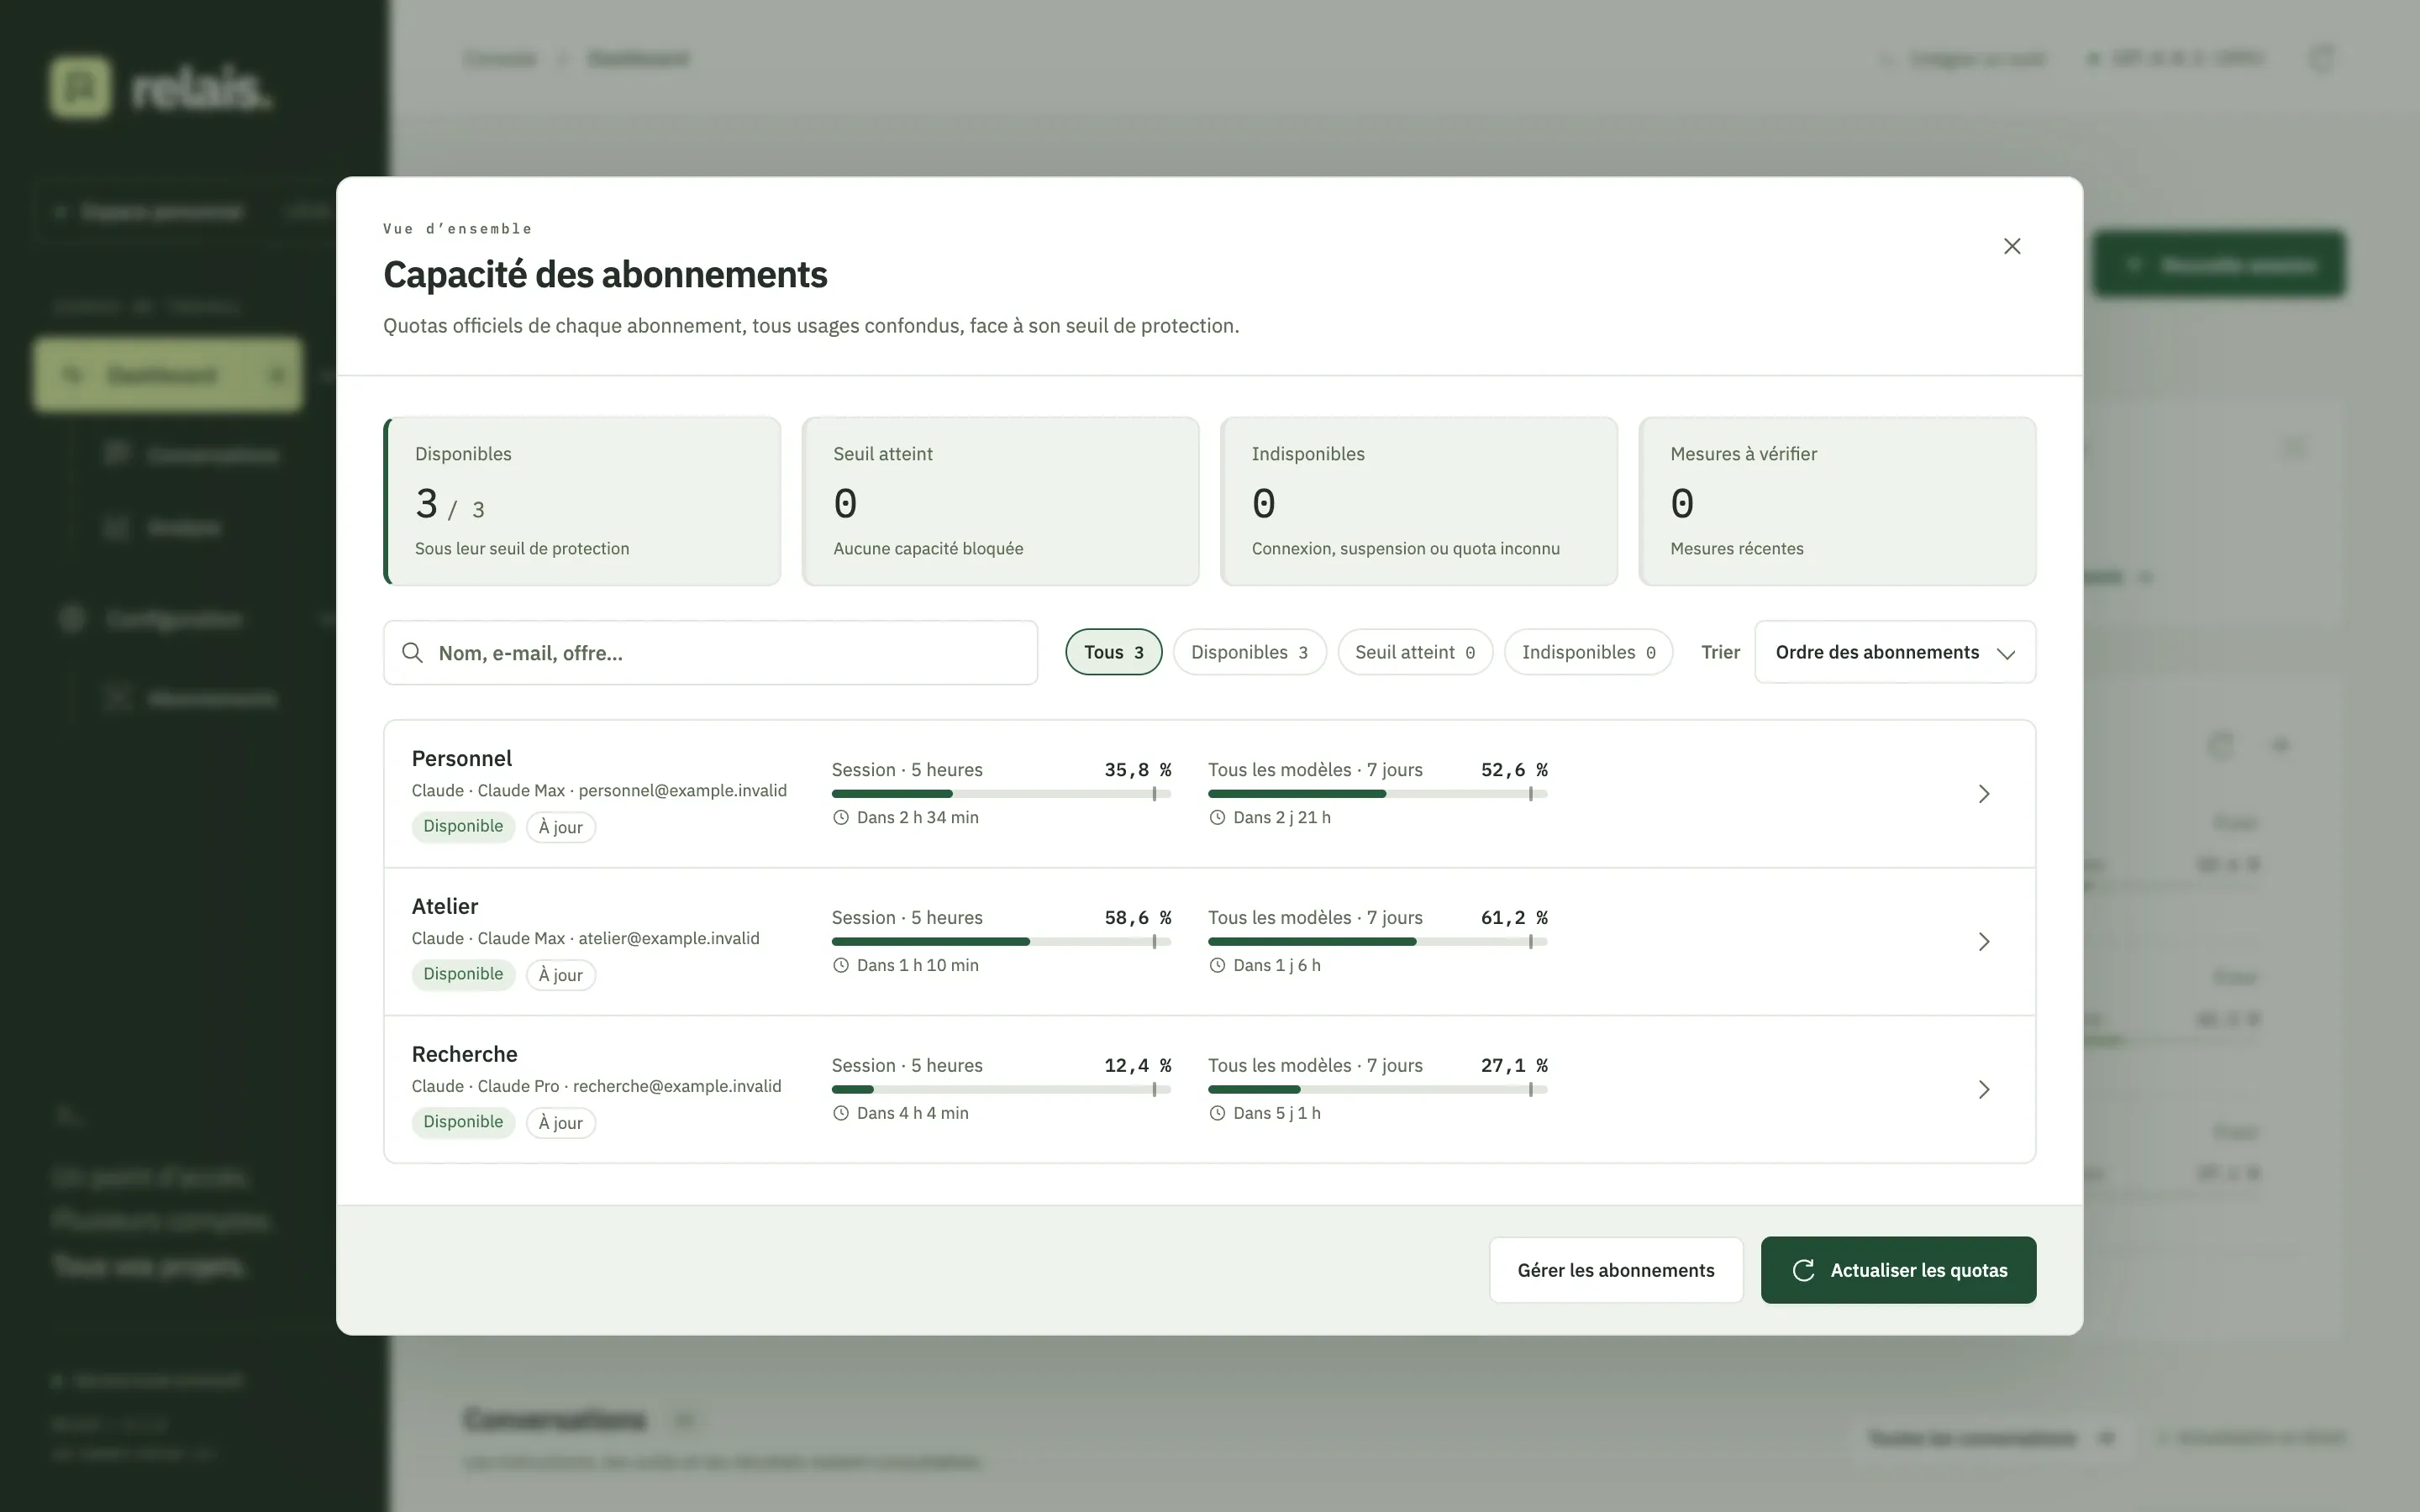
Task: Expand the Atelier row chevron
Action: [x=1984, y=942]
